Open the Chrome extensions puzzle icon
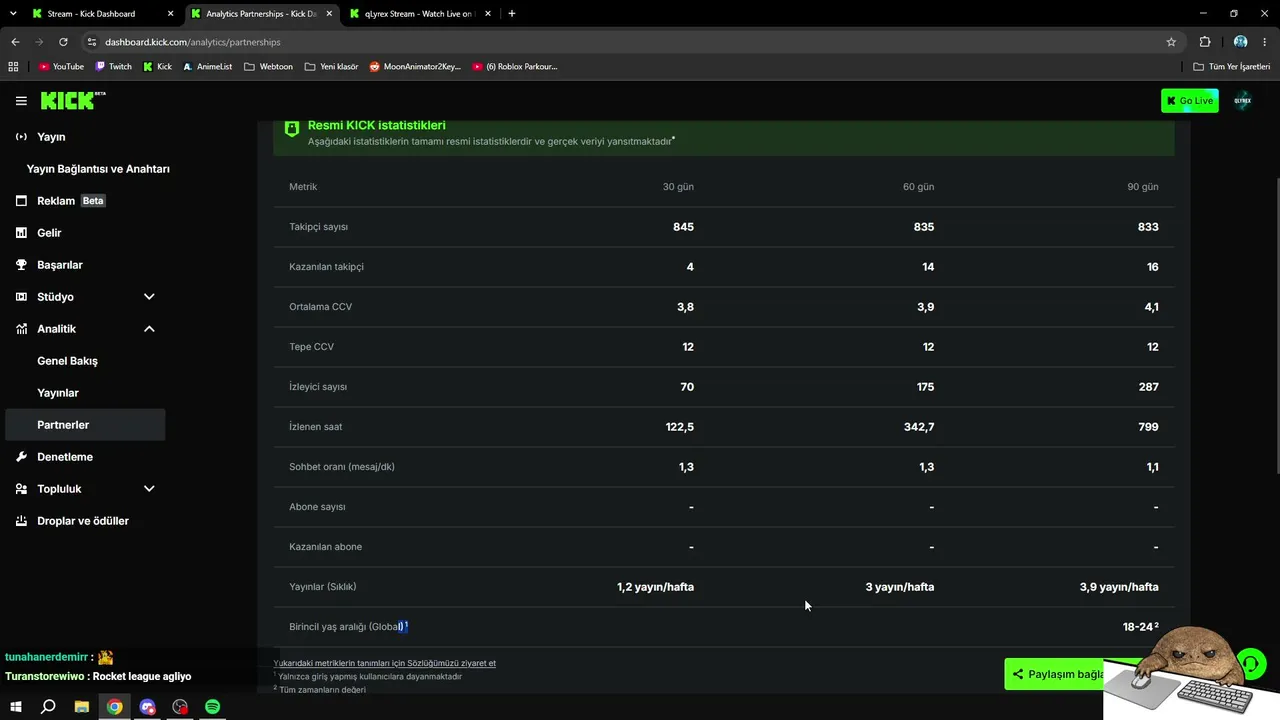This screenshot has width=1280, height=720. (1205, 42)
